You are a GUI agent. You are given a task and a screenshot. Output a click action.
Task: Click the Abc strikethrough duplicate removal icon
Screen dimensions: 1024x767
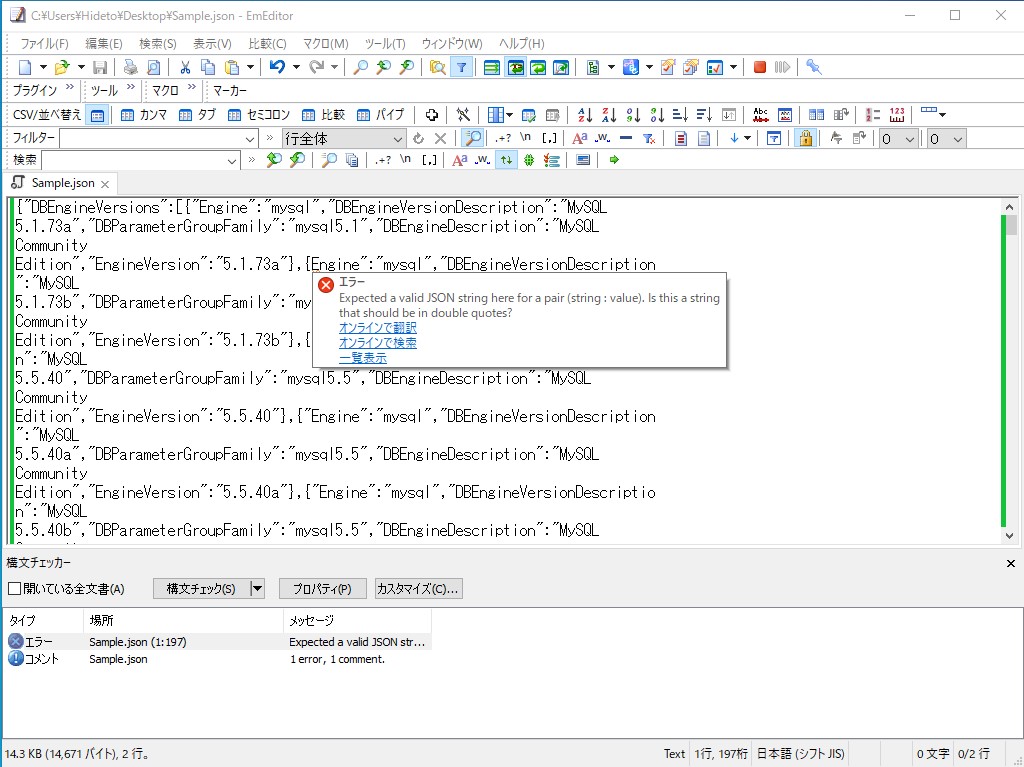click(x=760, y=115)
